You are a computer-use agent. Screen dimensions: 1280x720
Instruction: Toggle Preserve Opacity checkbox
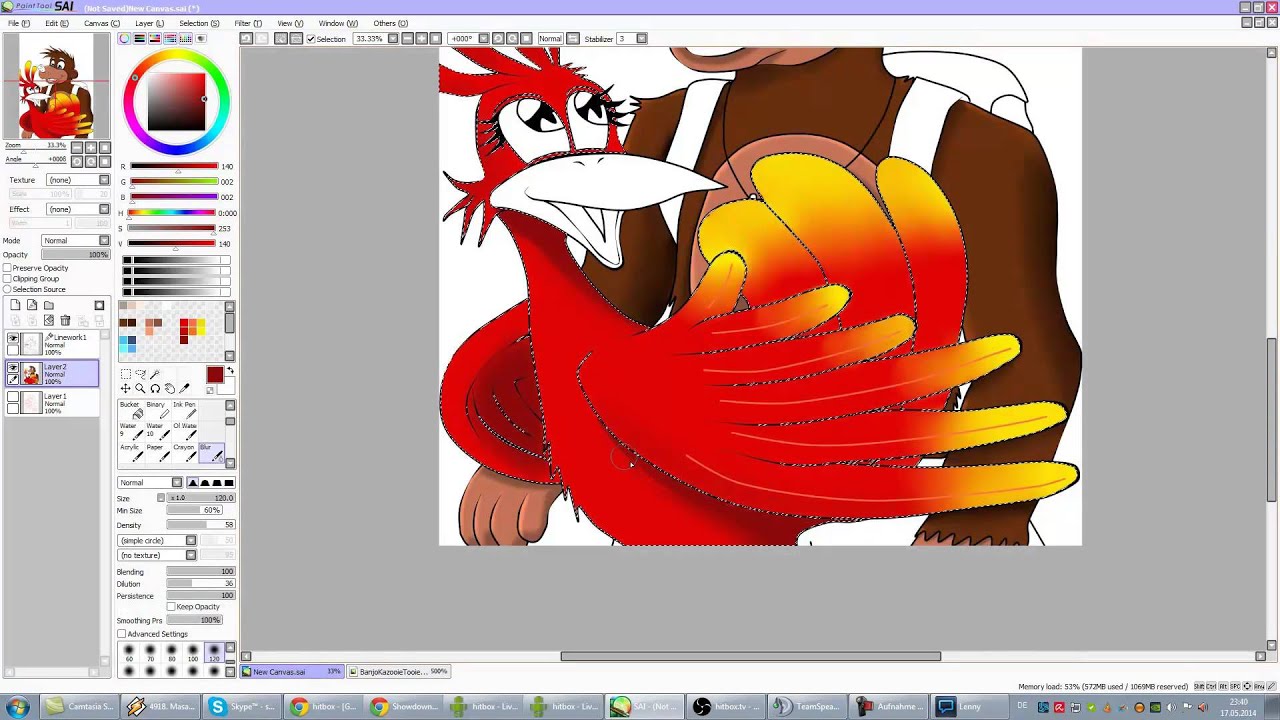point(7,268)
